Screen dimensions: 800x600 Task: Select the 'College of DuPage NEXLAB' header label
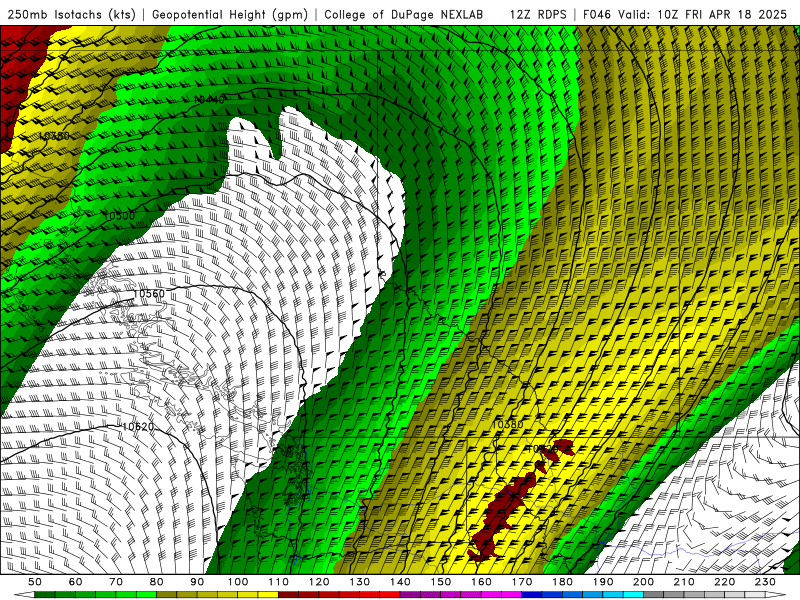[404, 14]
